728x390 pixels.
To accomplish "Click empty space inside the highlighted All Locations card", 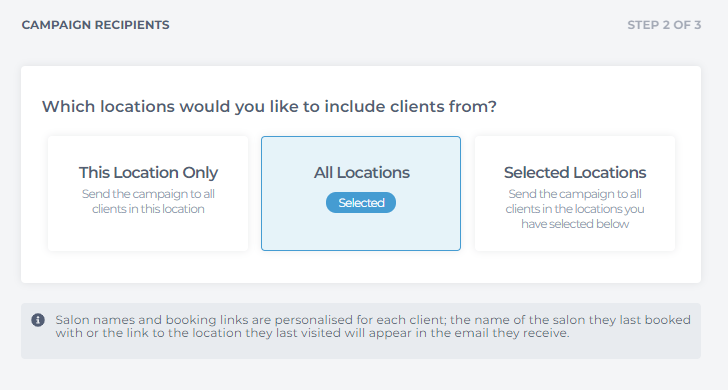I will (x=361, y=233).
